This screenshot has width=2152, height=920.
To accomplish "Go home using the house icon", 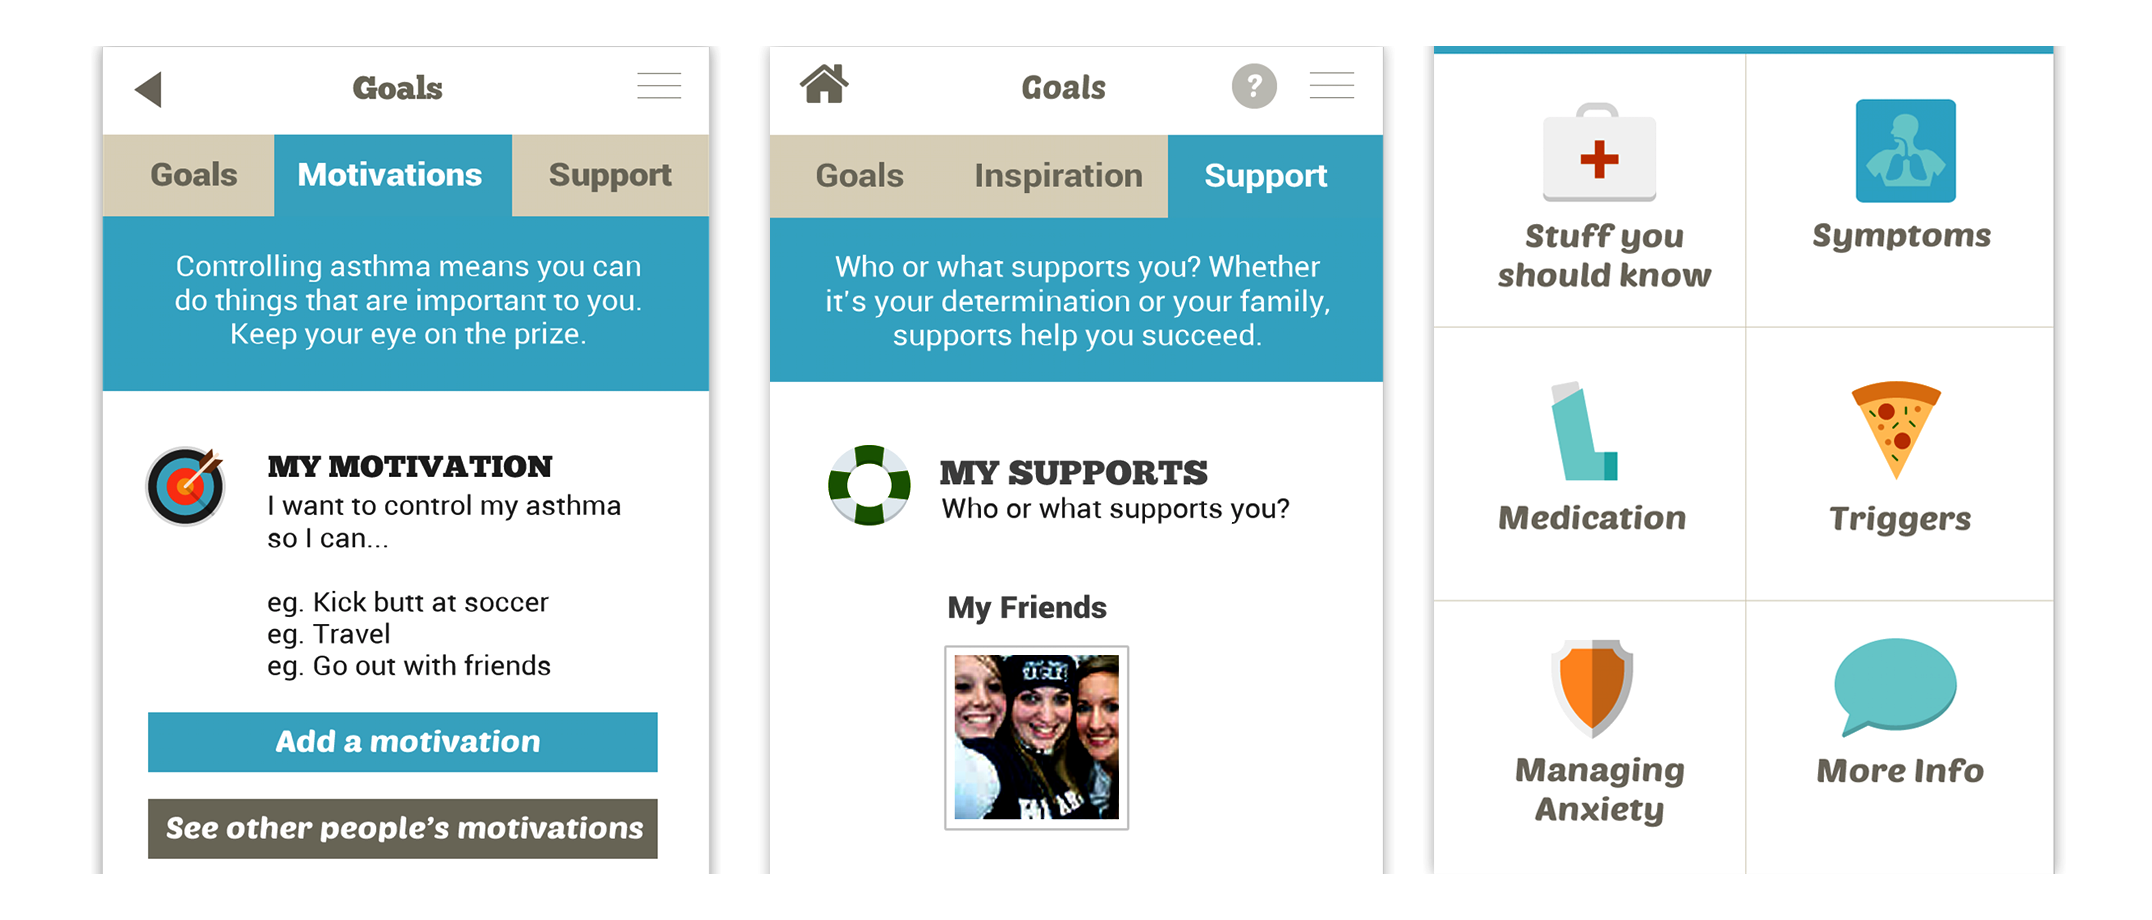I will 824,85.
